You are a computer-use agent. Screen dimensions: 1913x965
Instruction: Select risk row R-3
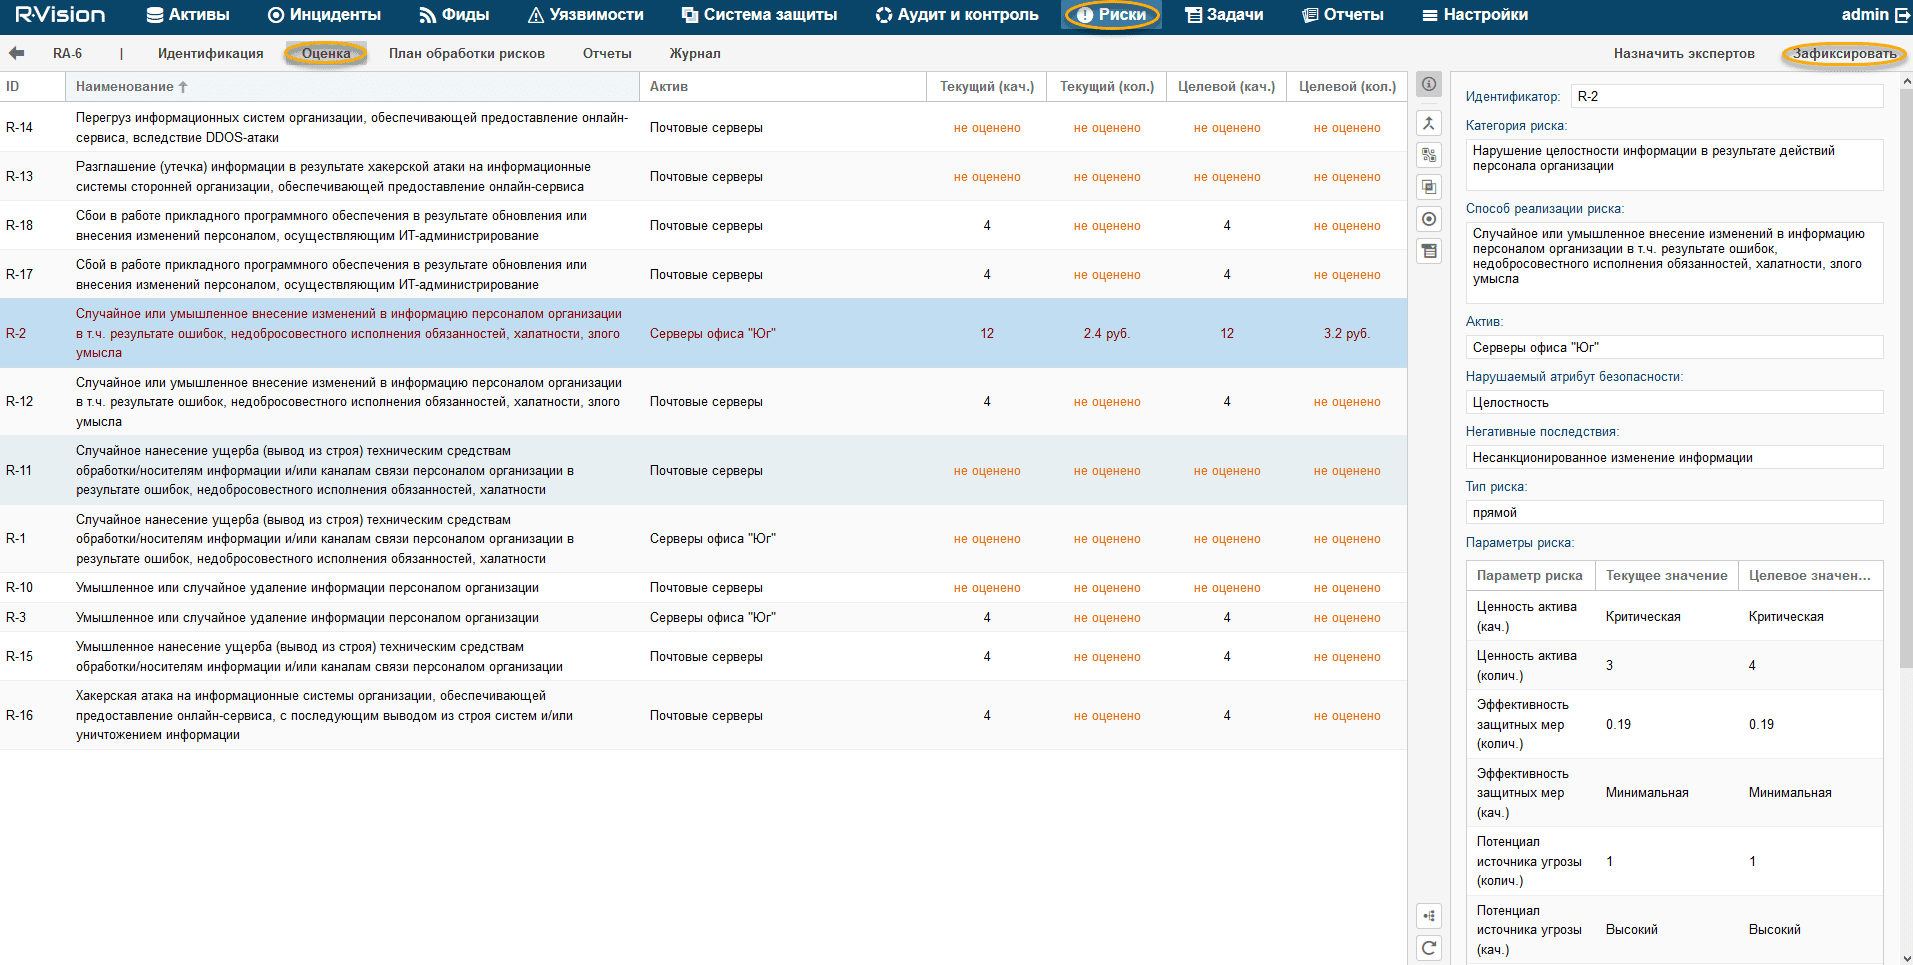click(x=703, y=617)
